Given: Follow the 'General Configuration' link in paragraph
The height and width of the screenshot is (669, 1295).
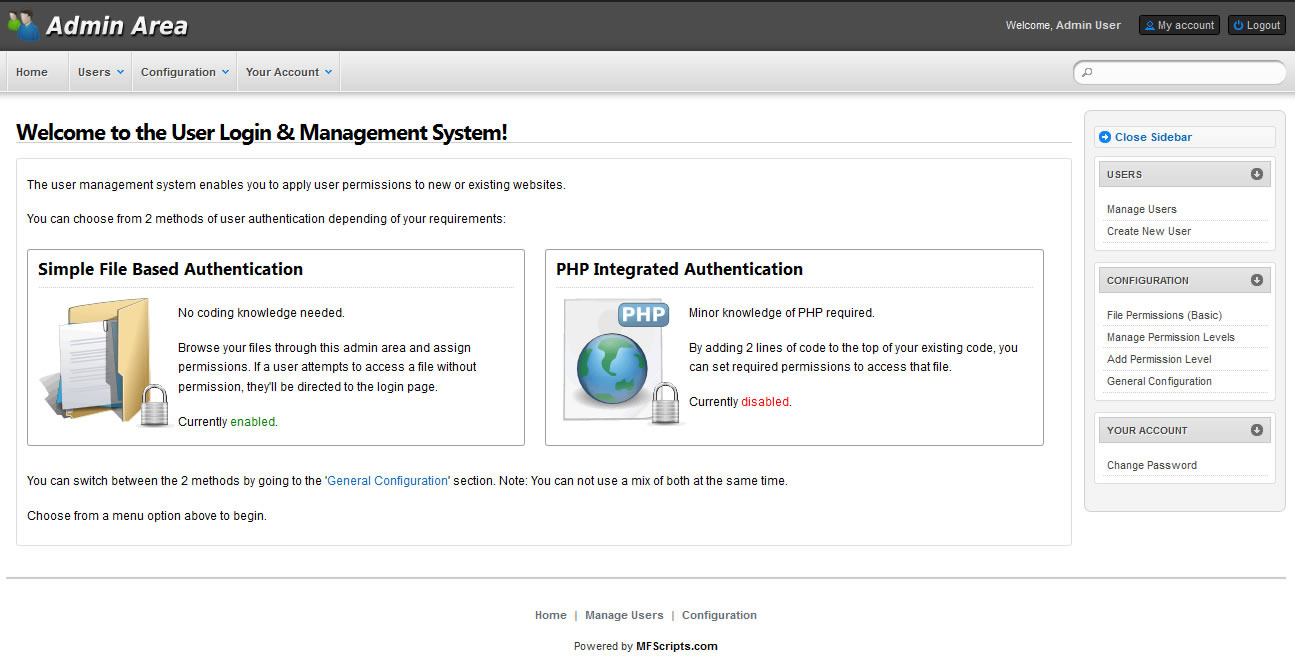Looking at the screenshot, I should click(x=388, y=481).
